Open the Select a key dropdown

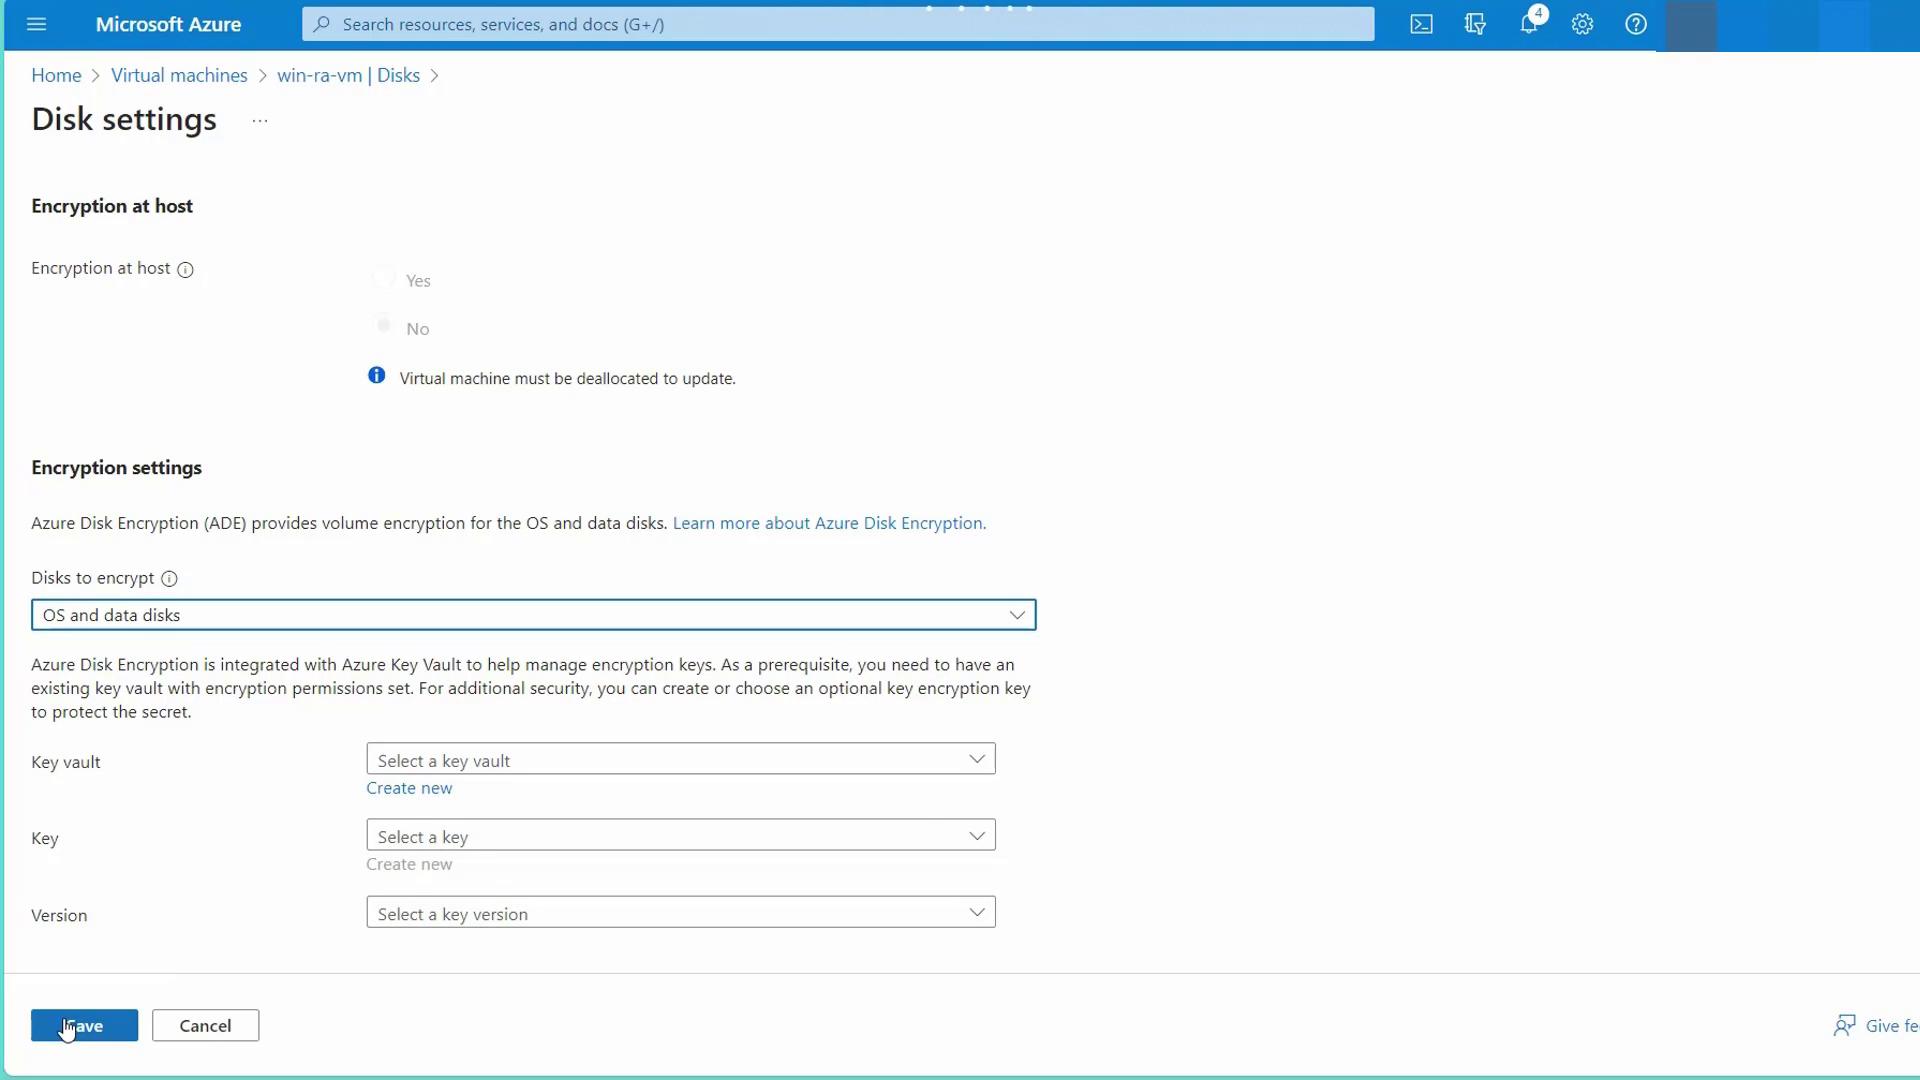[680, 836]
